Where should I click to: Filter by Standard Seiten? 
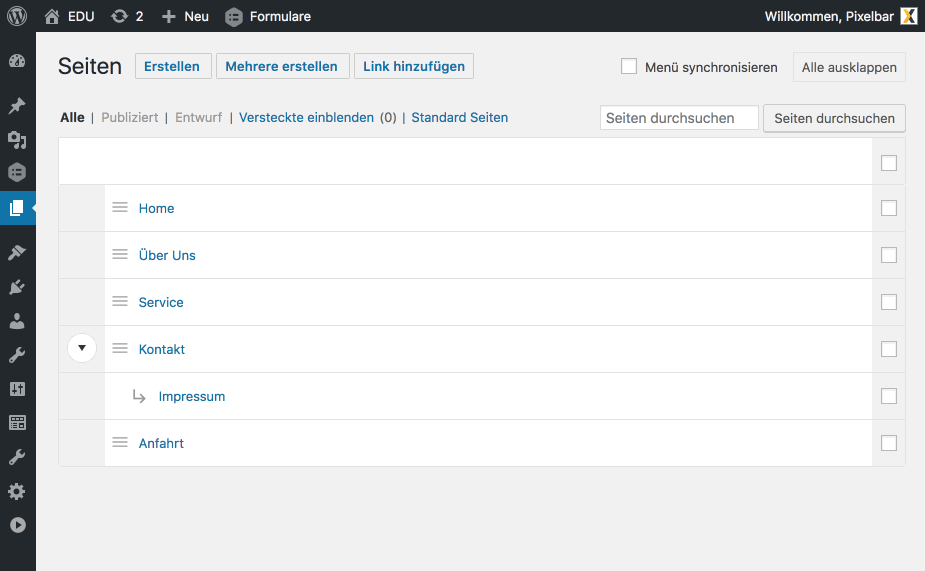[460, 117]
